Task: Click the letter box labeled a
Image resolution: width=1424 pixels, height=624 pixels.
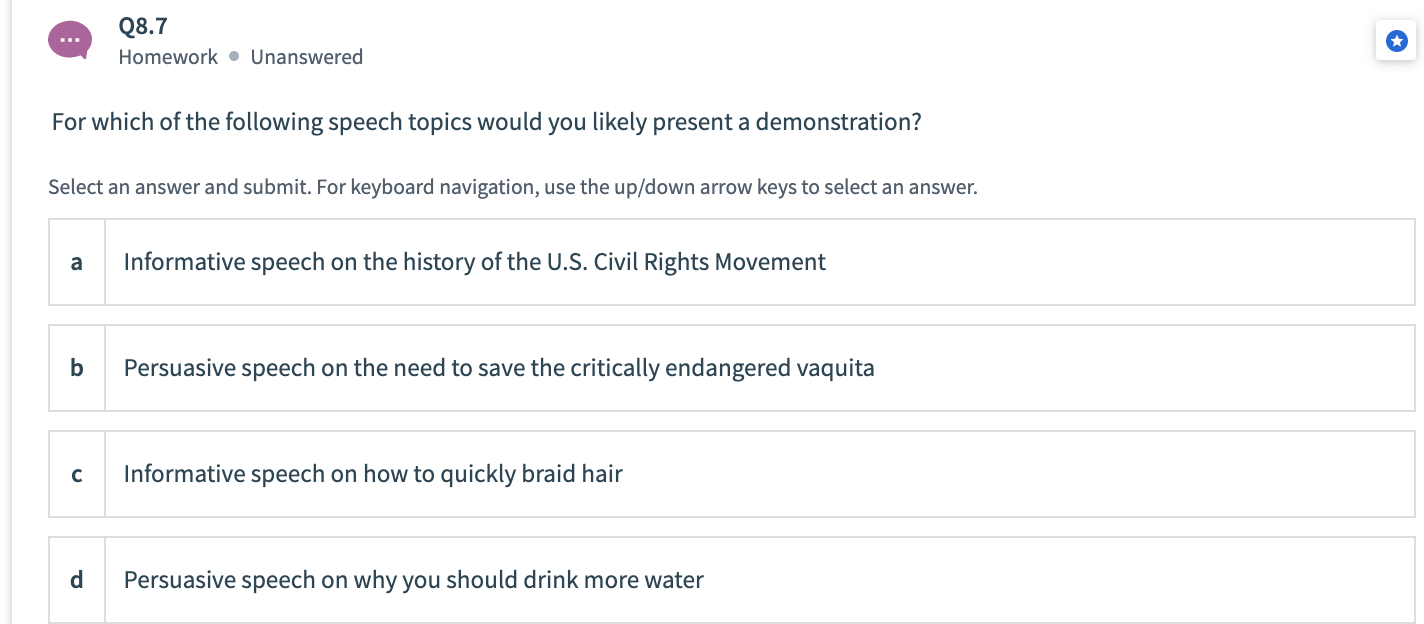Action: (76, 261)
